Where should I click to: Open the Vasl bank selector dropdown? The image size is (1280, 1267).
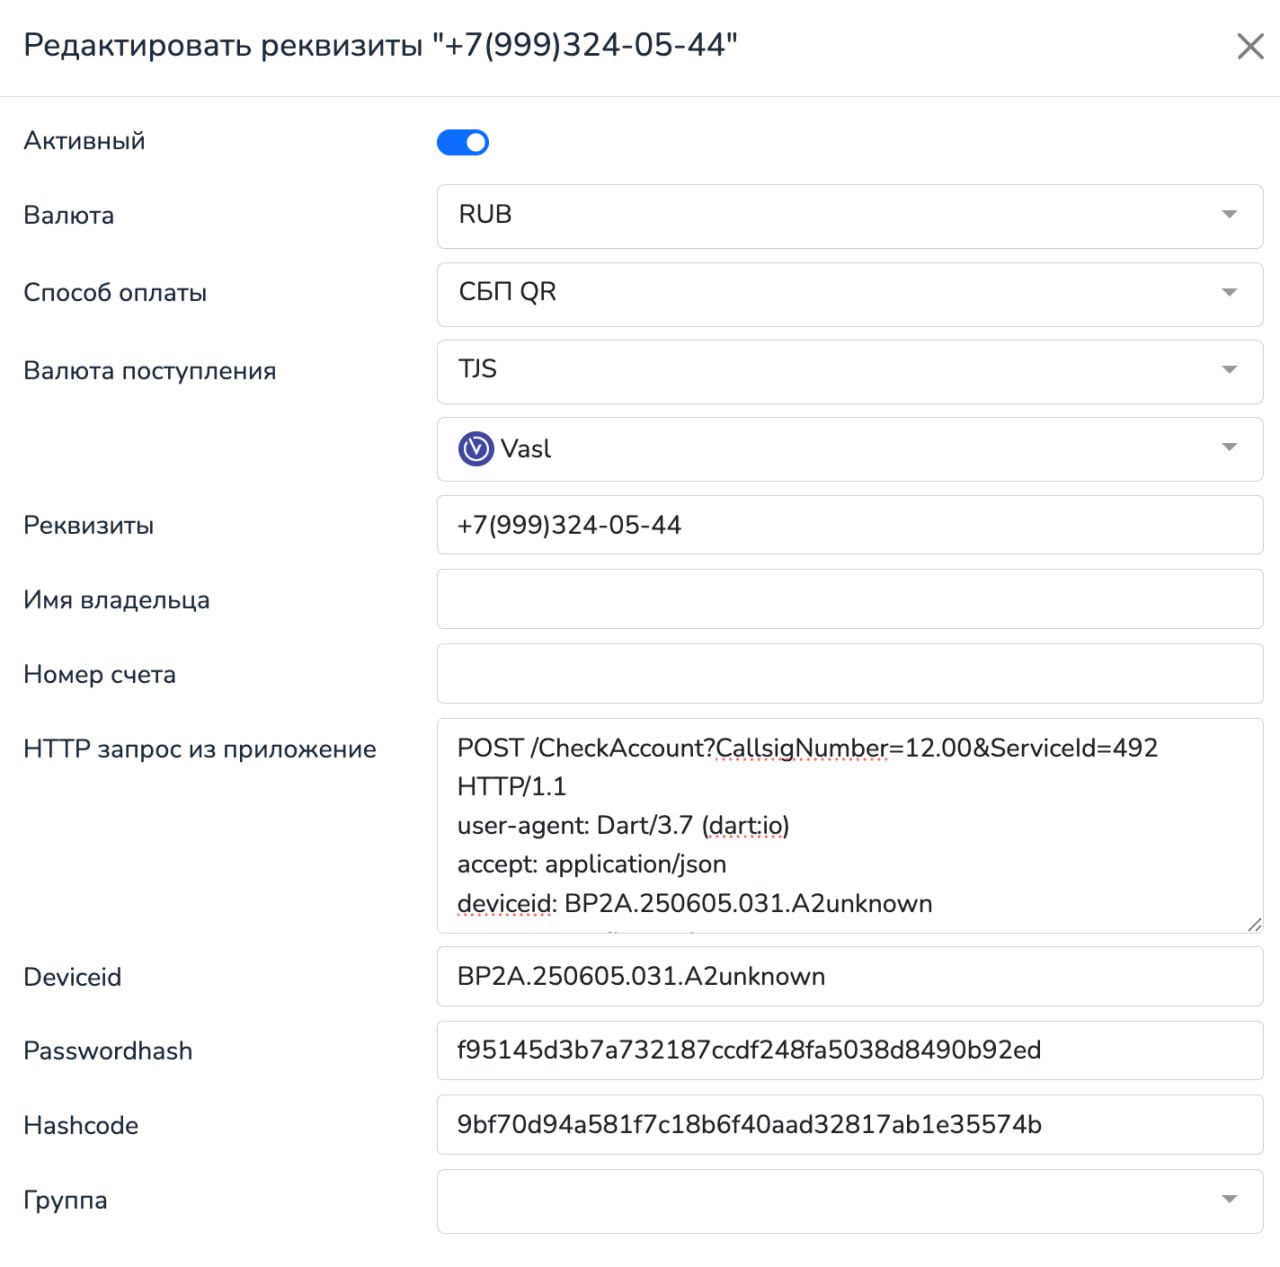click(848, 449)
